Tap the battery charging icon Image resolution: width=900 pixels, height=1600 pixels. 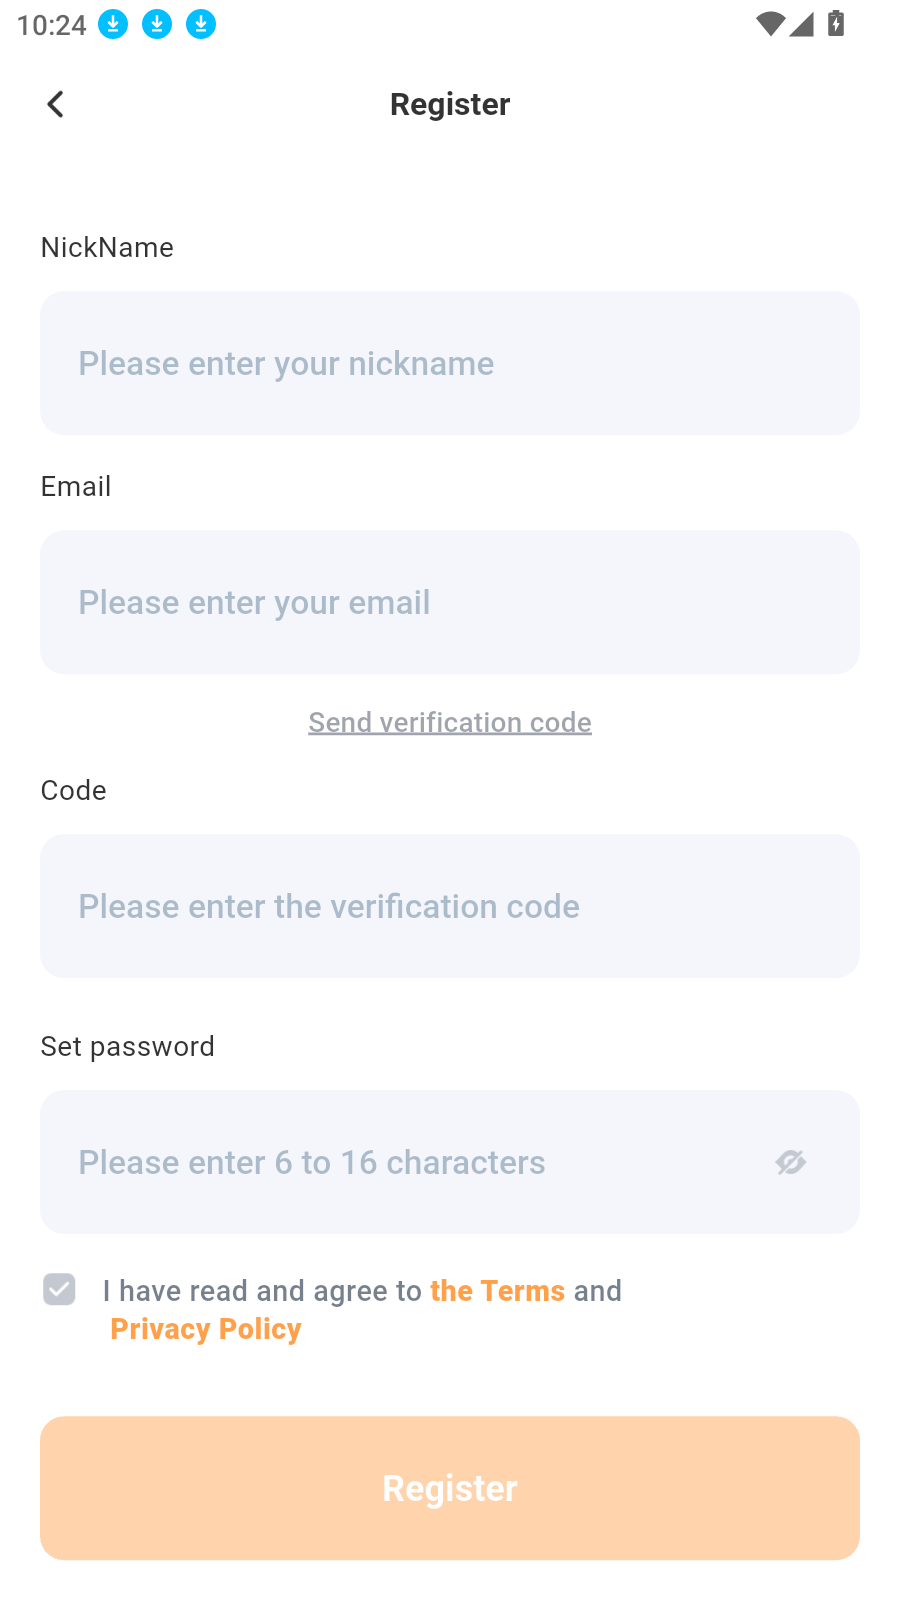[836, 24]
